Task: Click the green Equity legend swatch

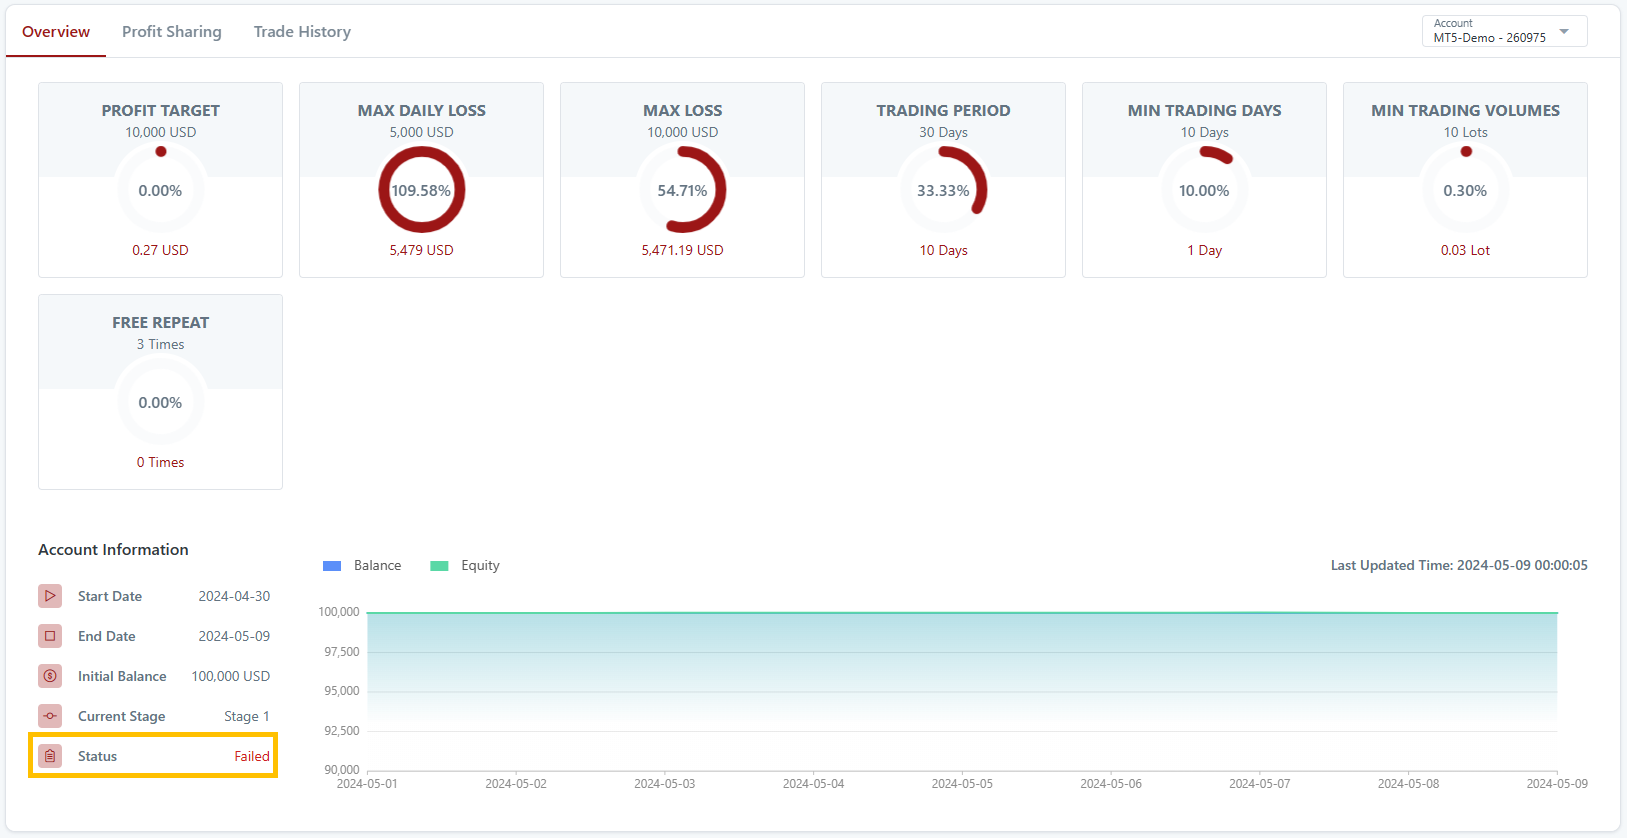Action: (439, 566)
